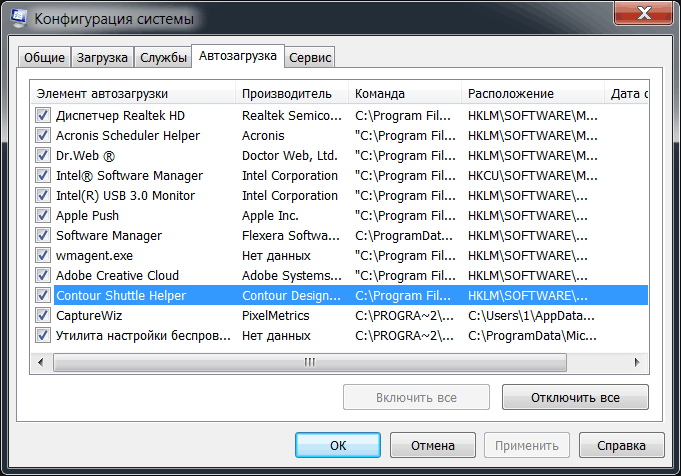This screenshot has height=476, width=681.
Task: Open the Сервис tab
Action: click(310, 57)
